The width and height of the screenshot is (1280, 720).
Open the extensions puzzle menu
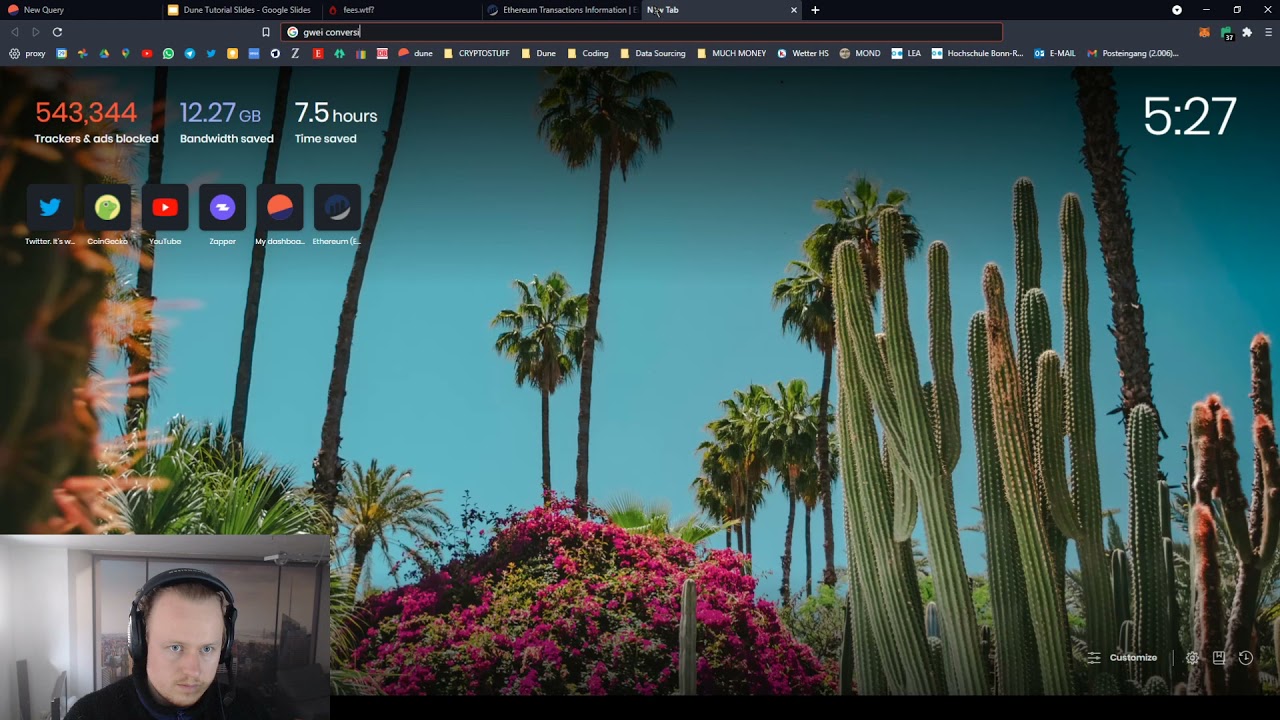coord(1247,32)
